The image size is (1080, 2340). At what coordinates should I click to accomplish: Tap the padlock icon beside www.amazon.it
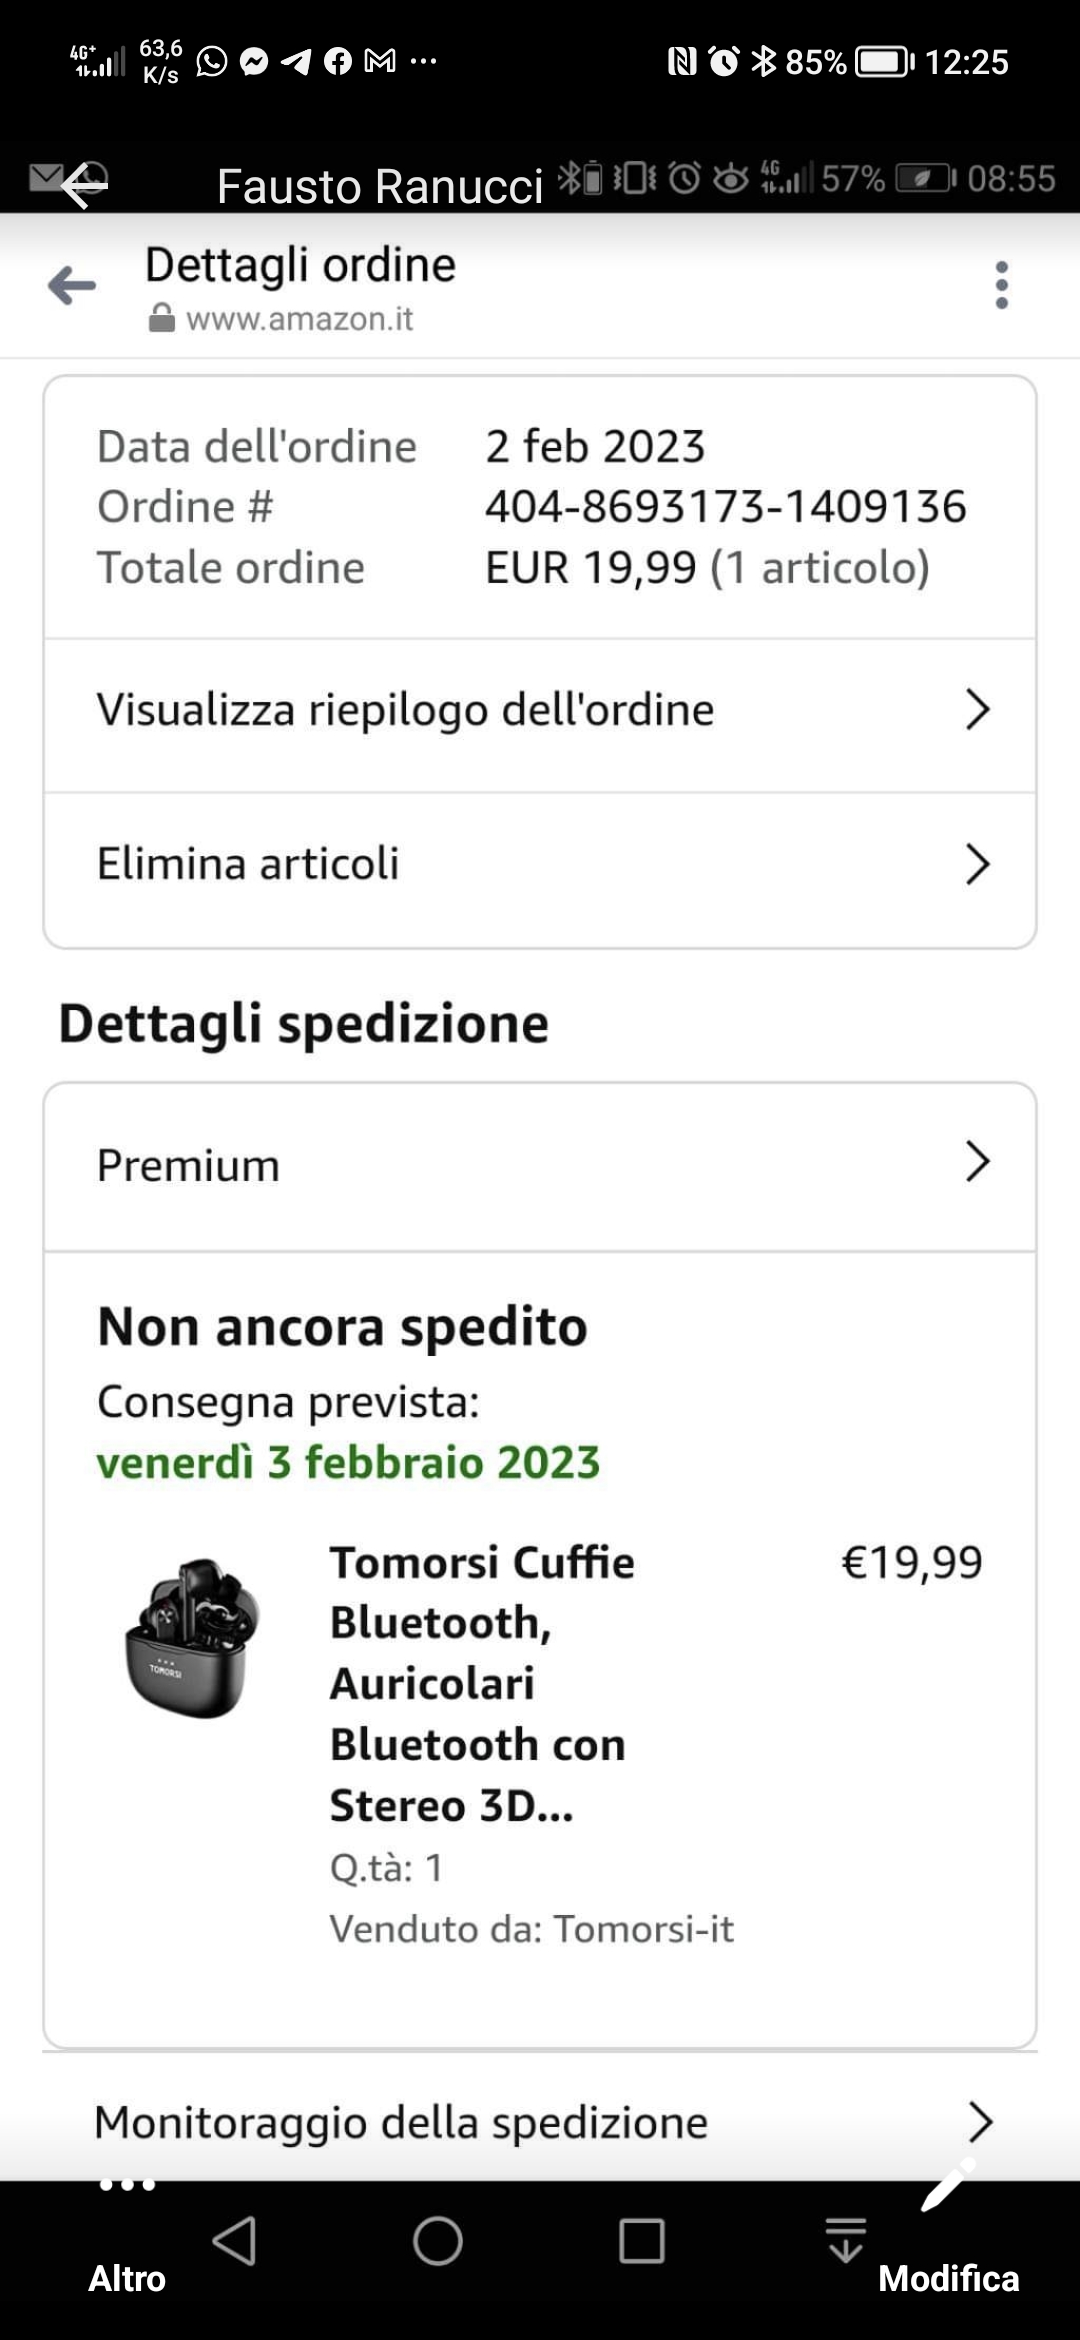pyautogui.click(x=161, y=319)
